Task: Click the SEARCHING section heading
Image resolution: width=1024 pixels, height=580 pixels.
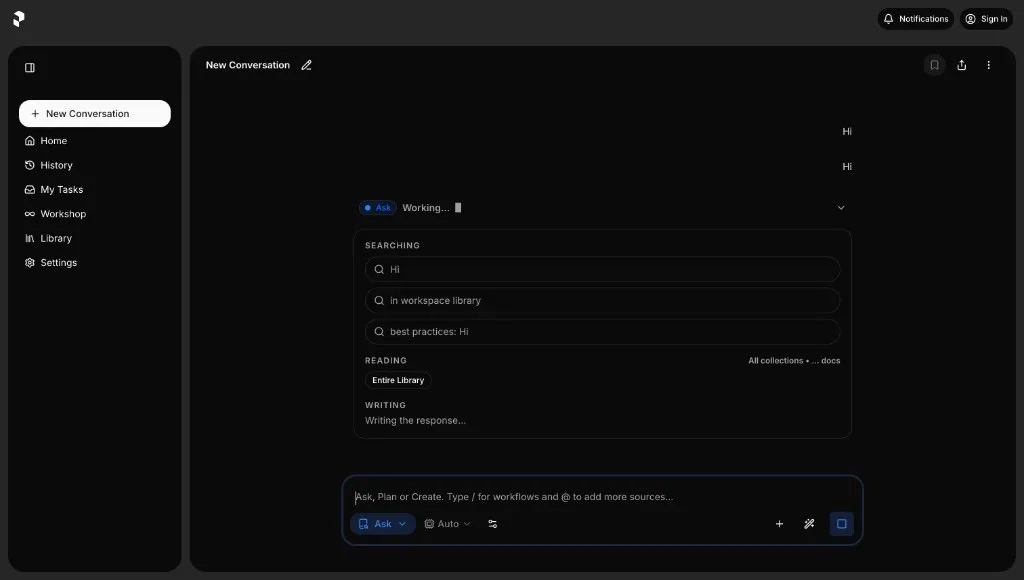Action: point(392,246)
